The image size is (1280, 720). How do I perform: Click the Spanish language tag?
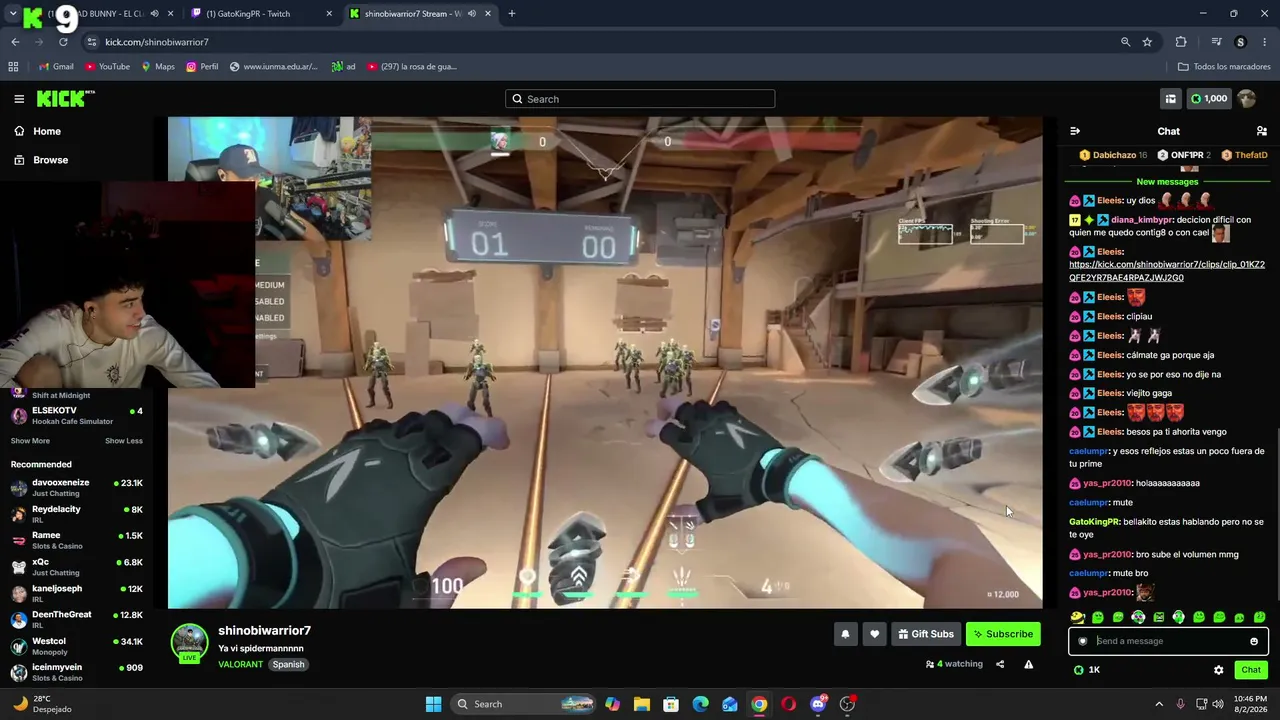pyautogui.click(x=288, y=665)
